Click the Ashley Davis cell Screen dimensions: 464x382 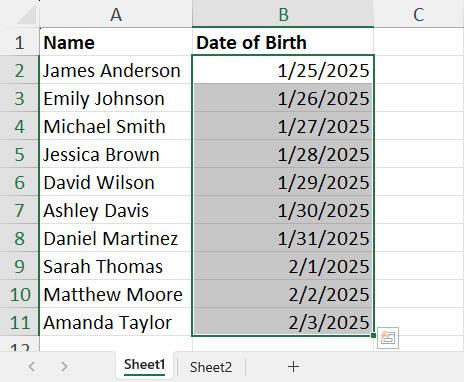[116, 210]
